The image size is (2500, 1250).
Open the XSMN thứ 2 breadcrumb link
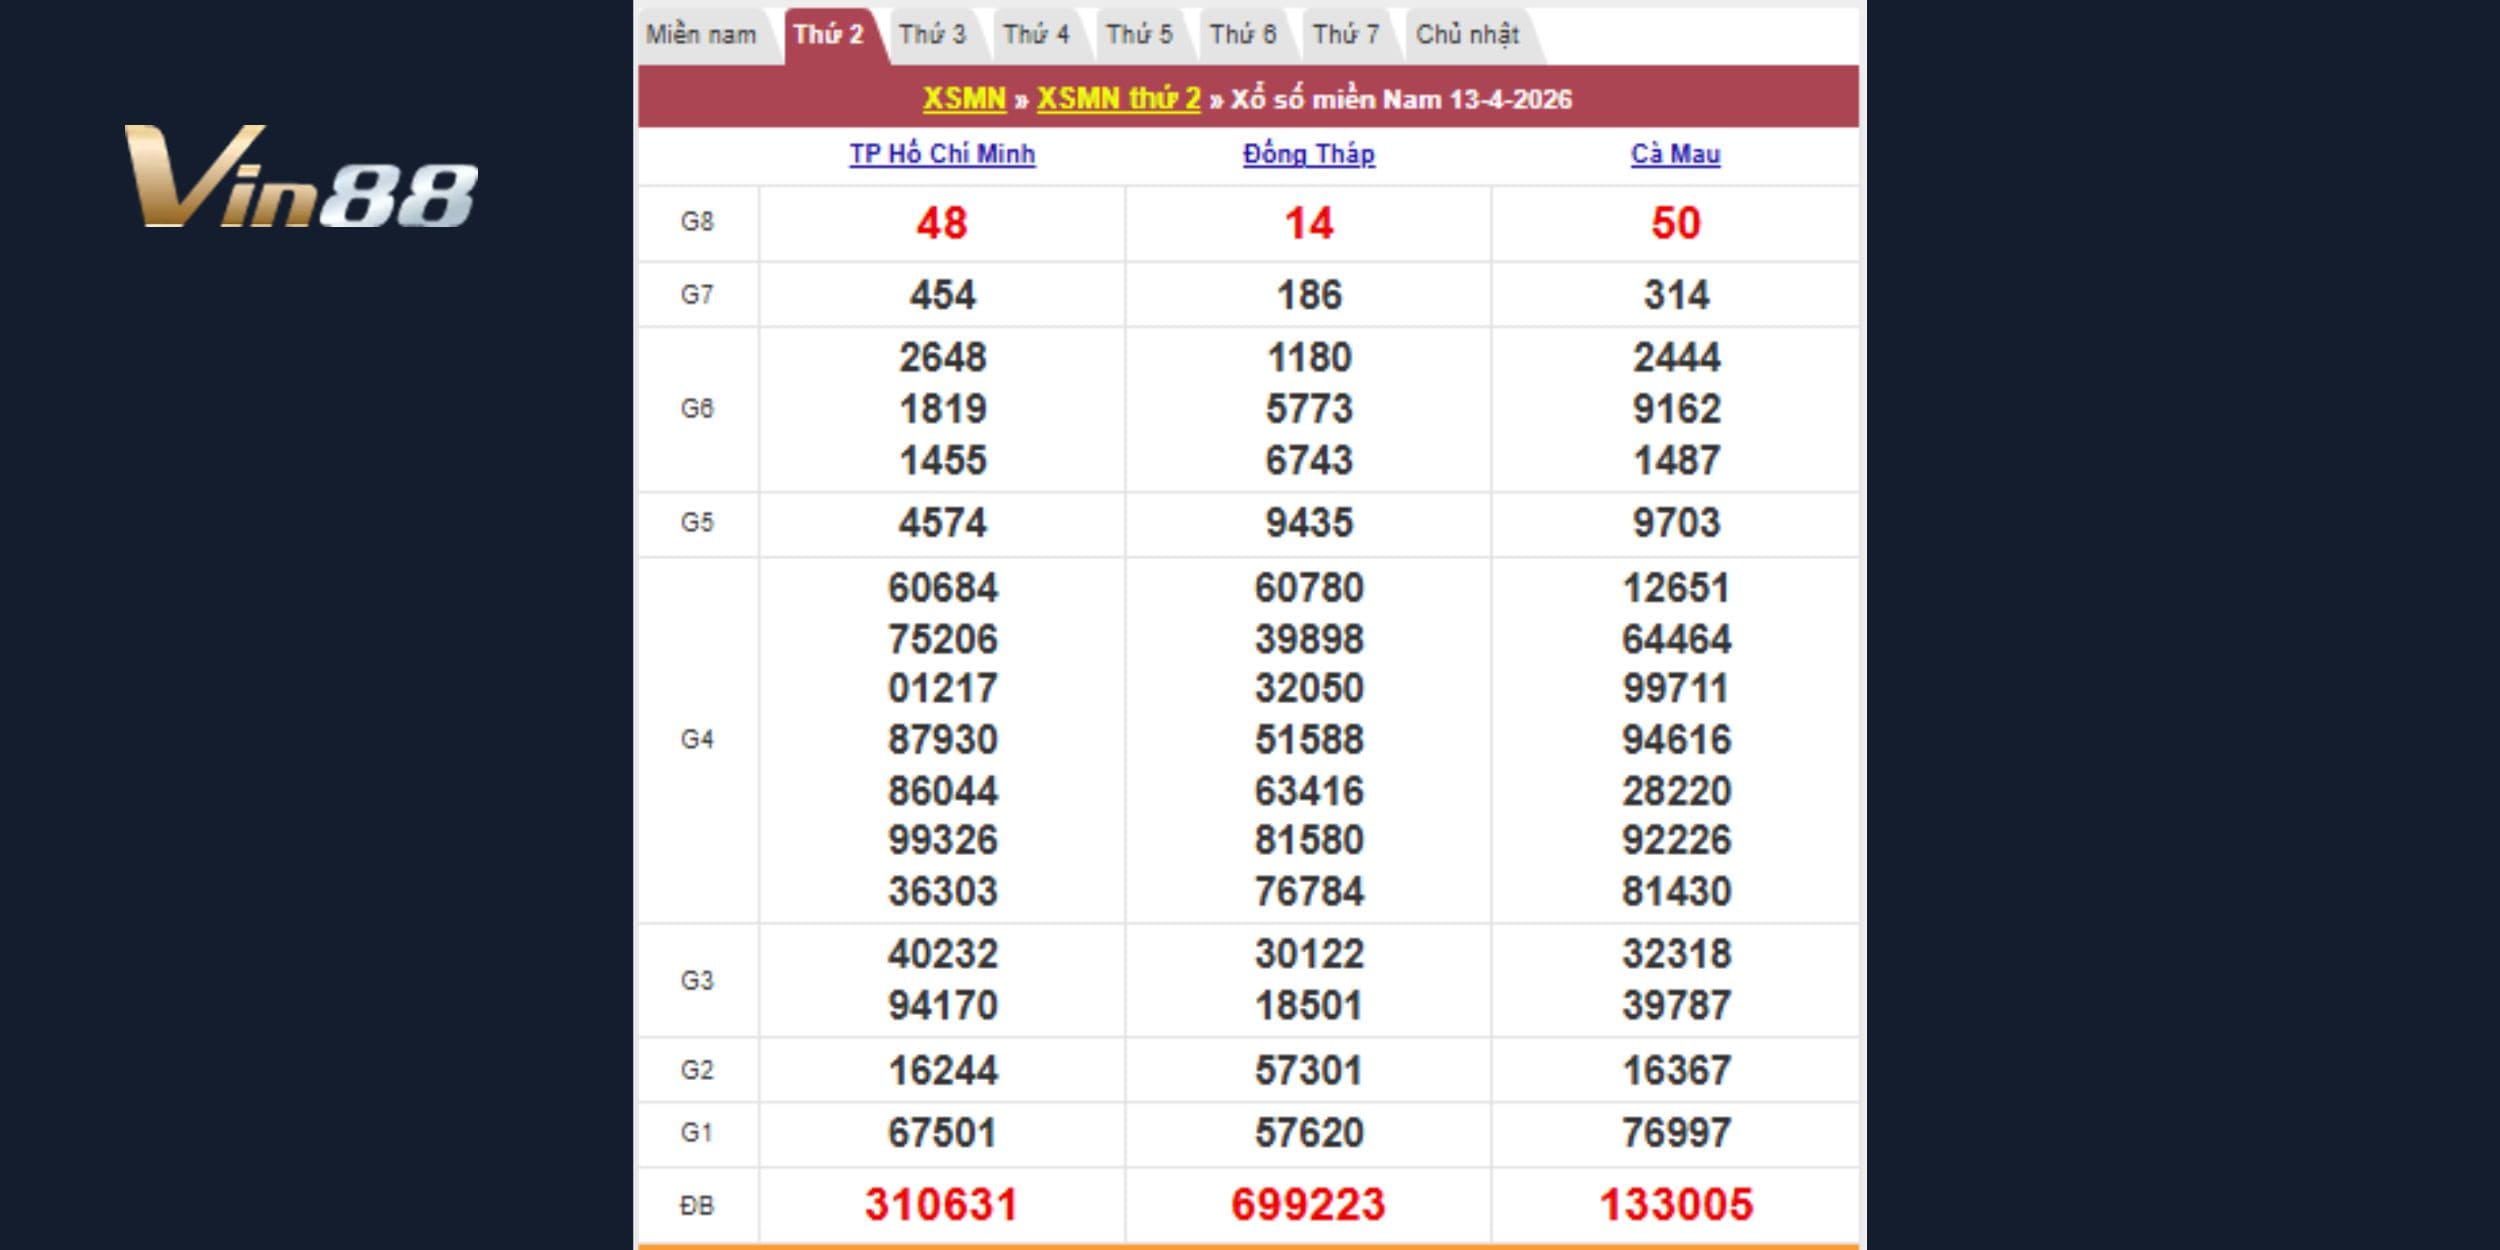tap(1118, 99)
